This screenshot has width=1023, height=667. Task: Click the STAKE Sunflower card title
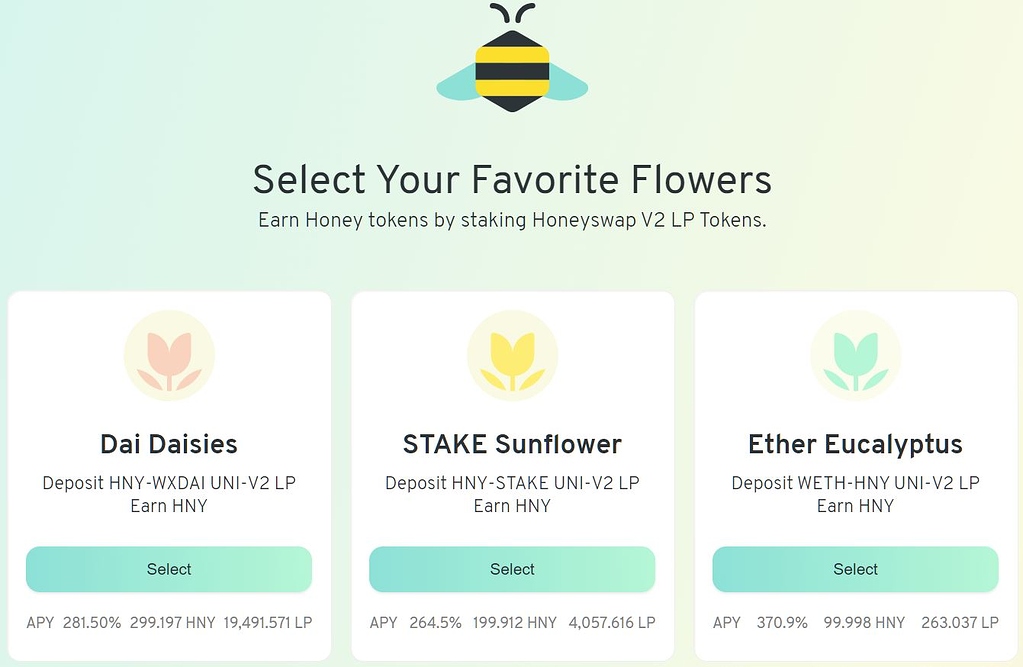pyautogui.click(x=512, y=444)
